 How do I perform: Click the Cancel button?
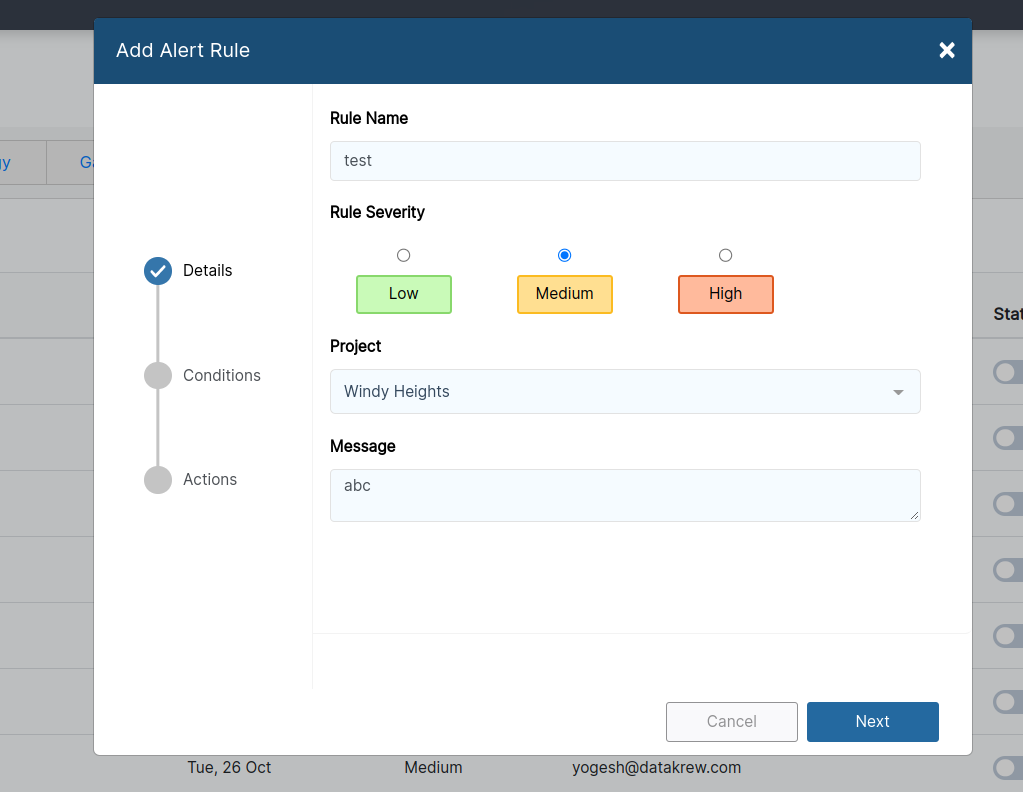tap(731, 721)
